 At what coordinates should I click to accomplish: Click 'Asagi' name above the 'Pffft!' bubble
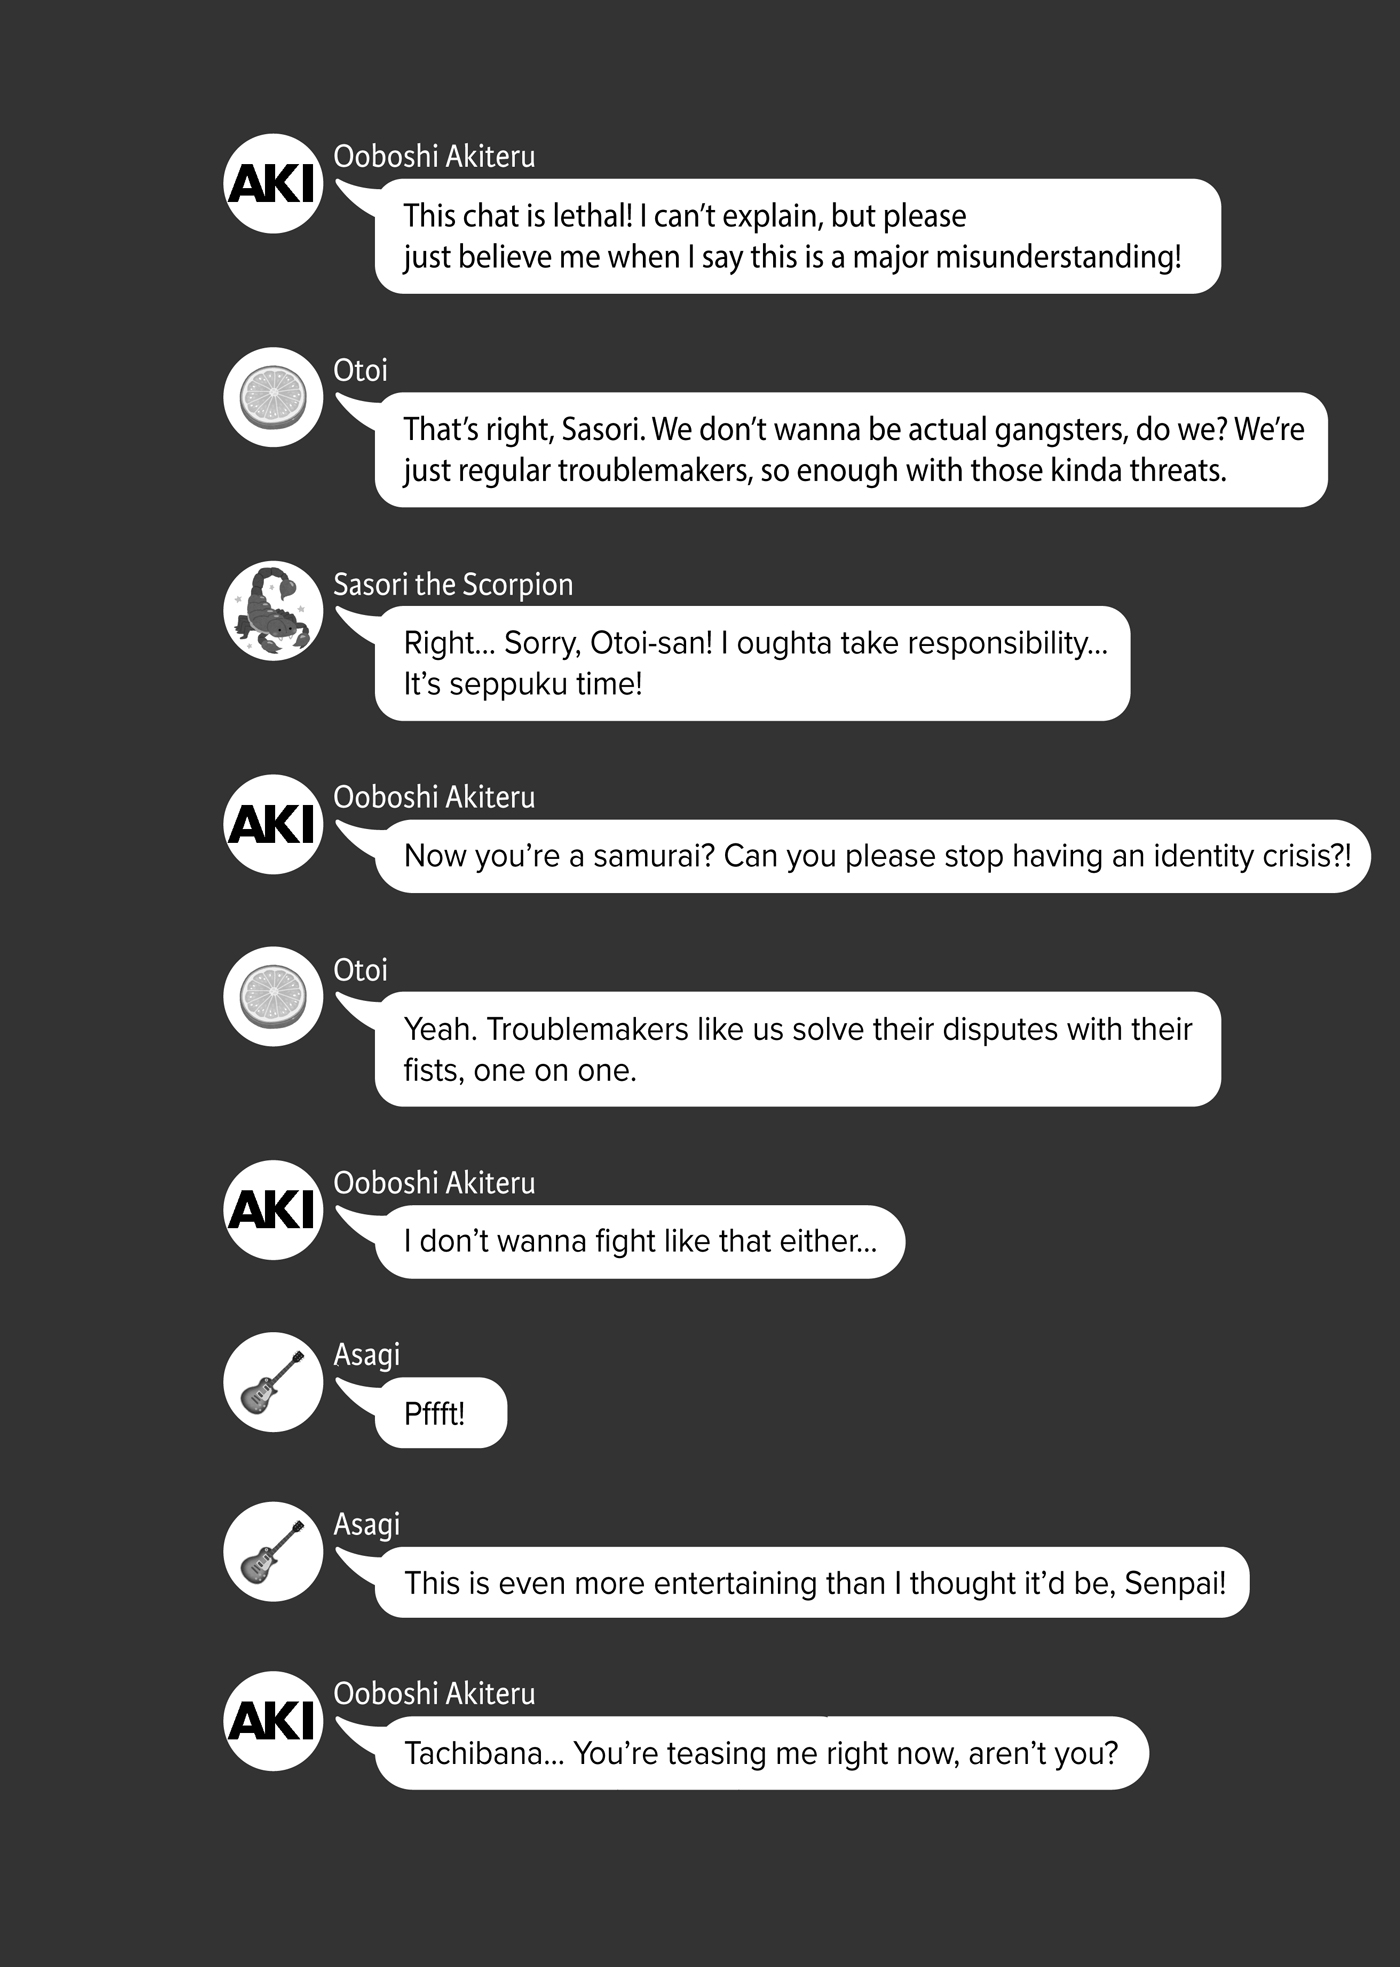(x=366, y=1355)
